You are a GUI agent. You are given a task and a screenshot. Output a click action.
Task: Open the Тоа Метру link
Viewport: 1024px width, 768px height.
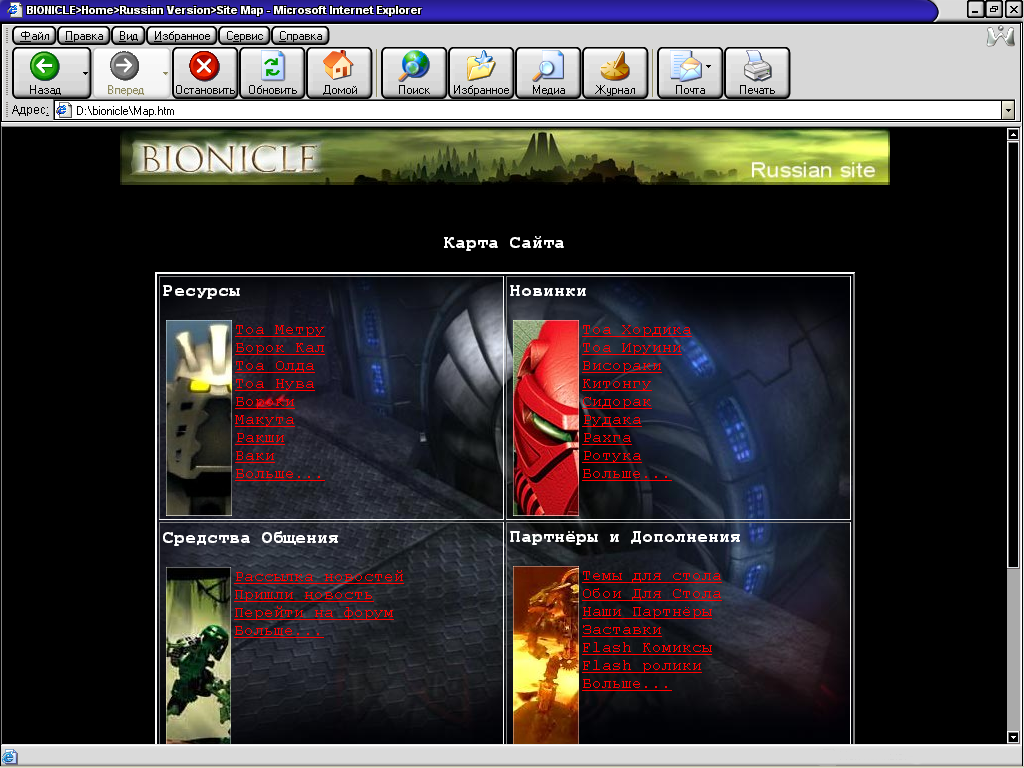pyautogui.click(x=280, y=330)
